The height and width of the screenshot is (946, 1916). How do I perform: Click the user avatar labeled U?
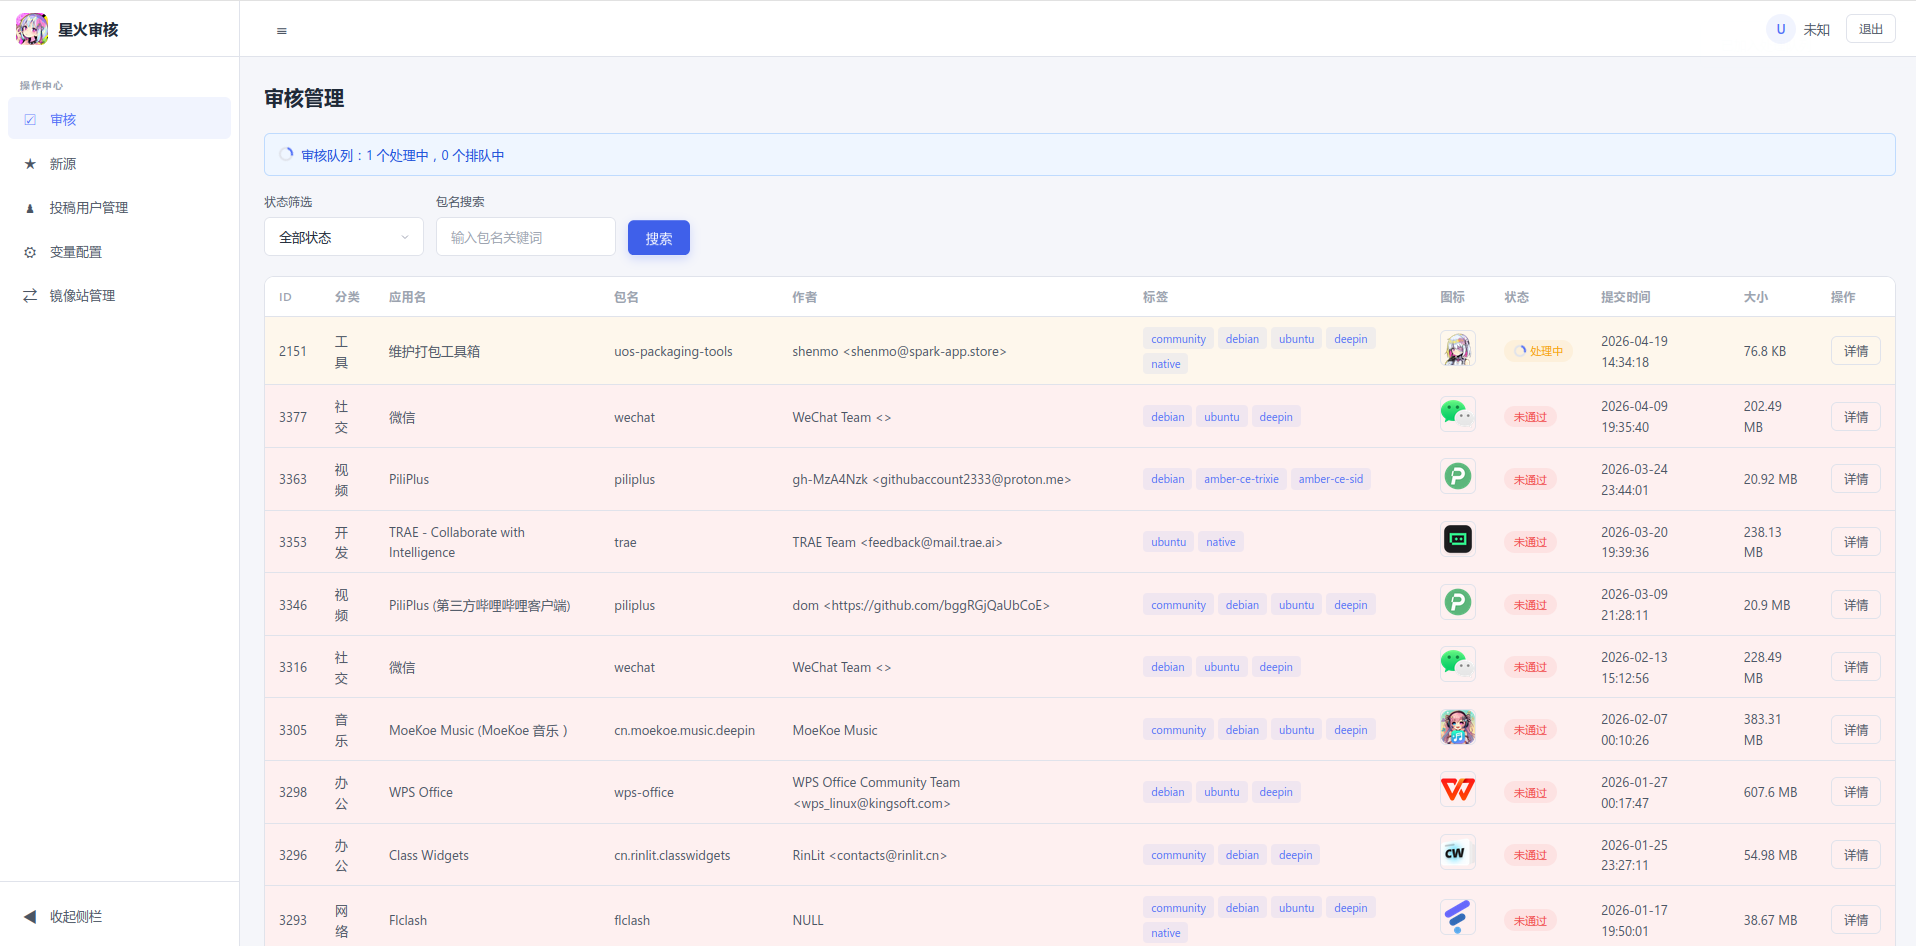1780,29
